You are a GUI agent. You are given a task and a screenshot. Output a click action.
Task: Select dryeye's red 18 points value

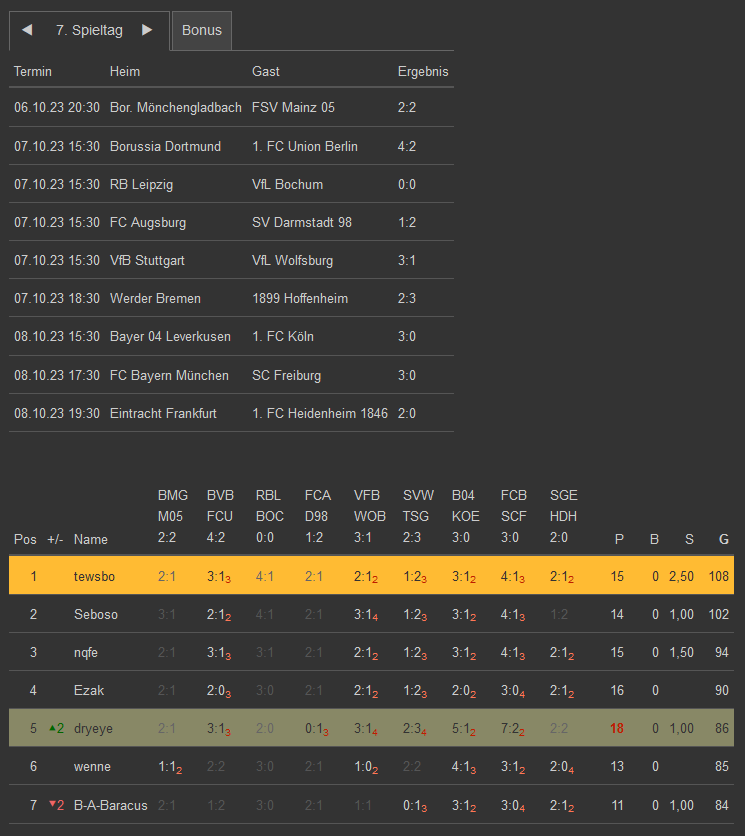click(617, 728)
